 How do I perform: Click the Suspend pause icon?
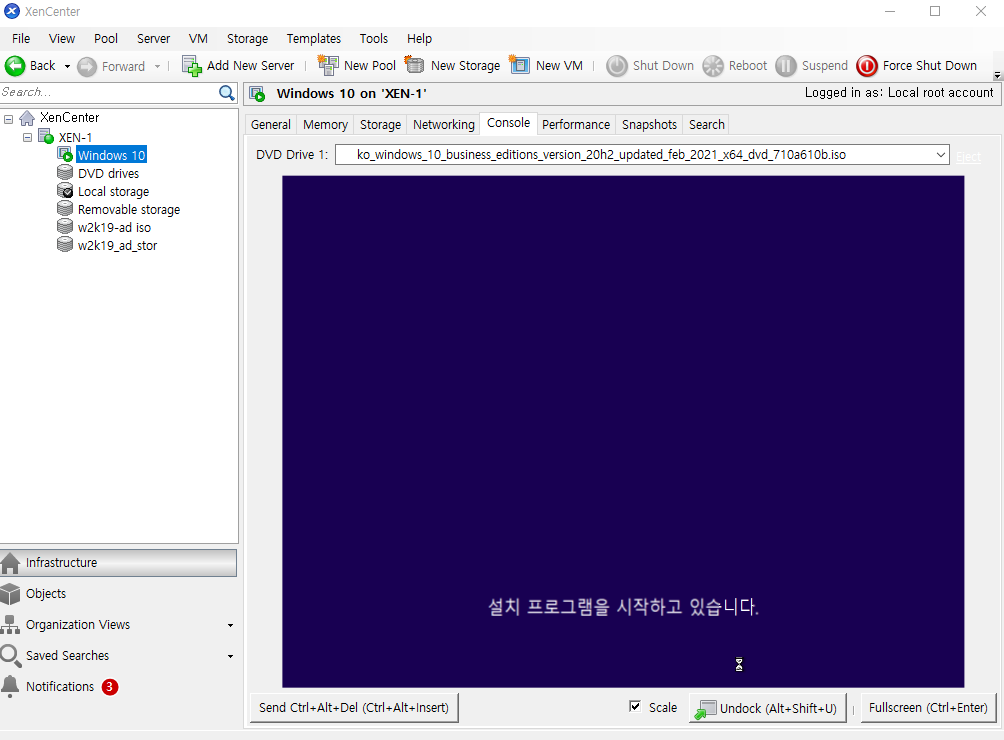[x=786, y=66]
